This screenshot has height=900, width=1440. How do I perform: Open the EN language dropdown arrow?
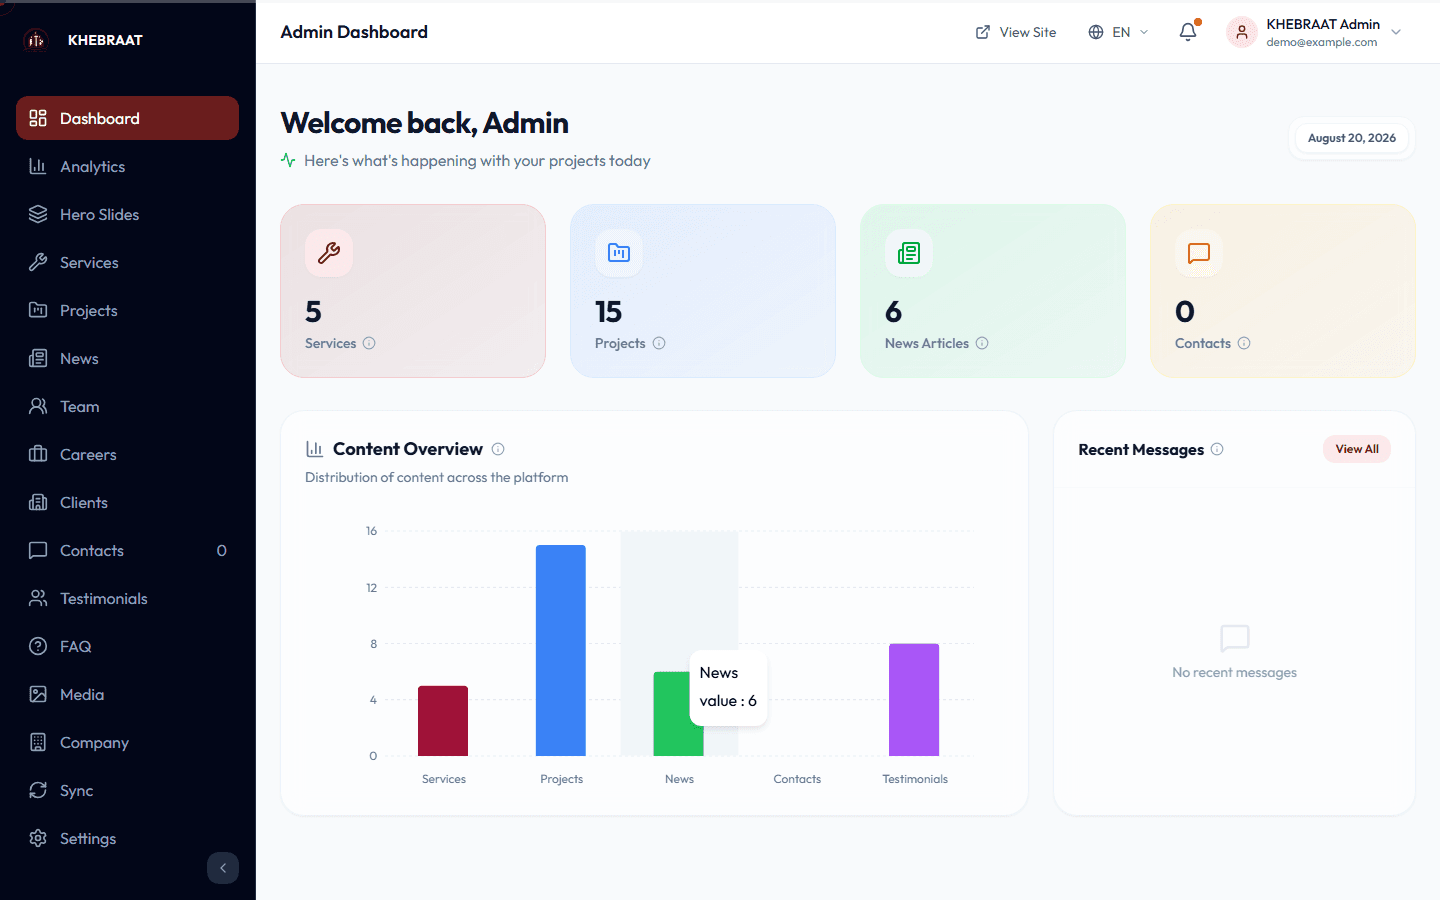click(x=1144, y=32)
